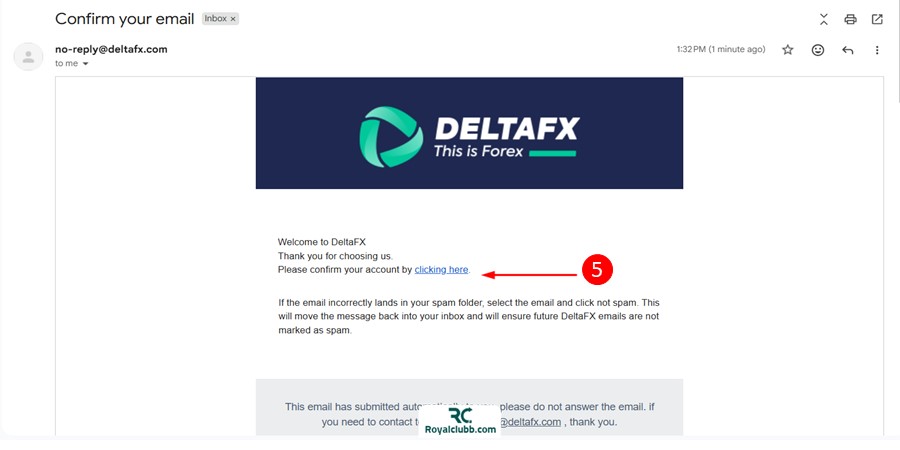The image size is (900, 450).
Task: Select the "to me" recipient text
Action: click(x=67, y=64)
